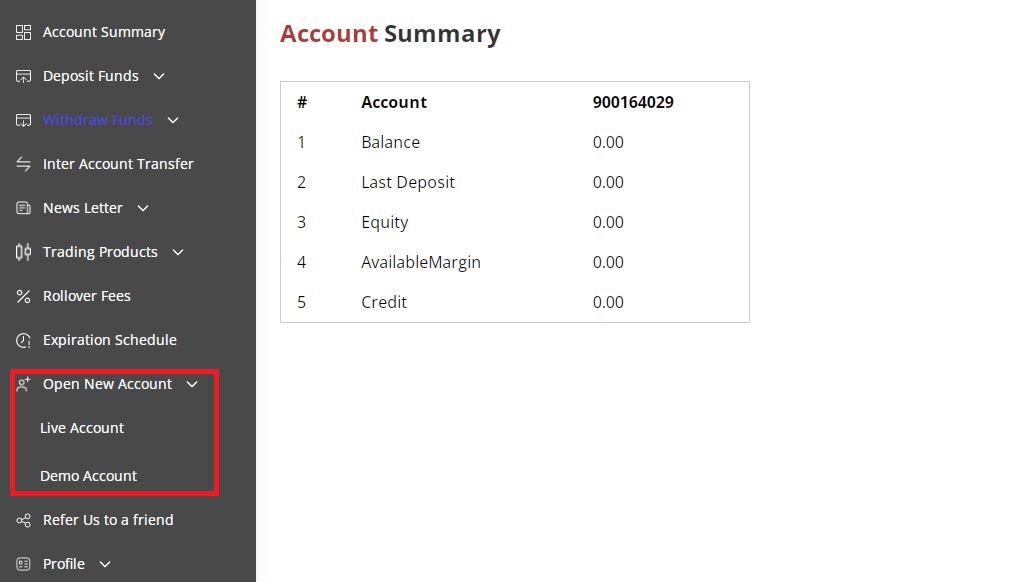Click the Rollover Fees percent icon
Viewport: 1031px width, 582px height.
click(24, 297)
